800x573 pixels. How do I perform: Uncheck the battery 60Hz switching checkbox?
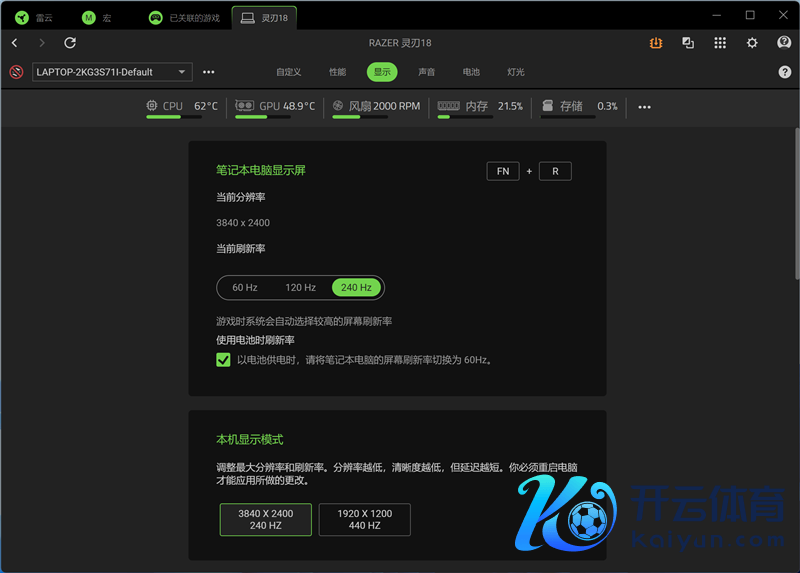pos(224,360)
